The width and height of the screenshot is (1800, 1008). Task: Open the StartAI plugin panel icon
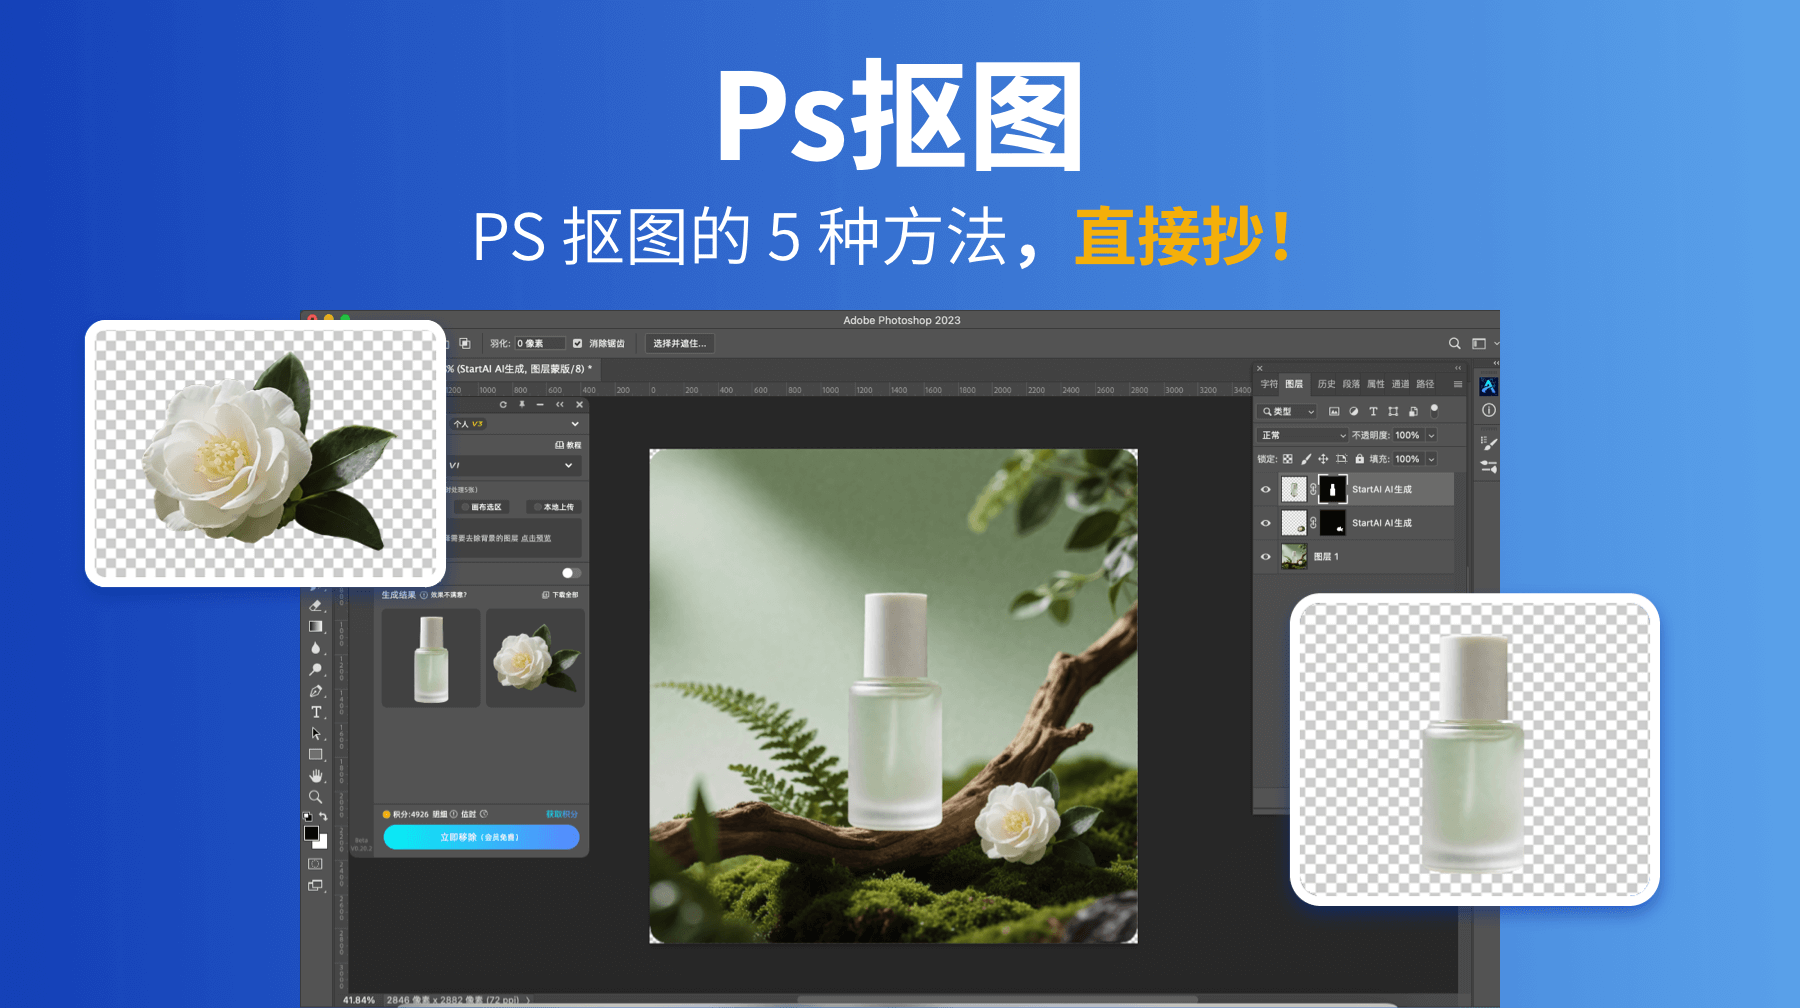1488,387
